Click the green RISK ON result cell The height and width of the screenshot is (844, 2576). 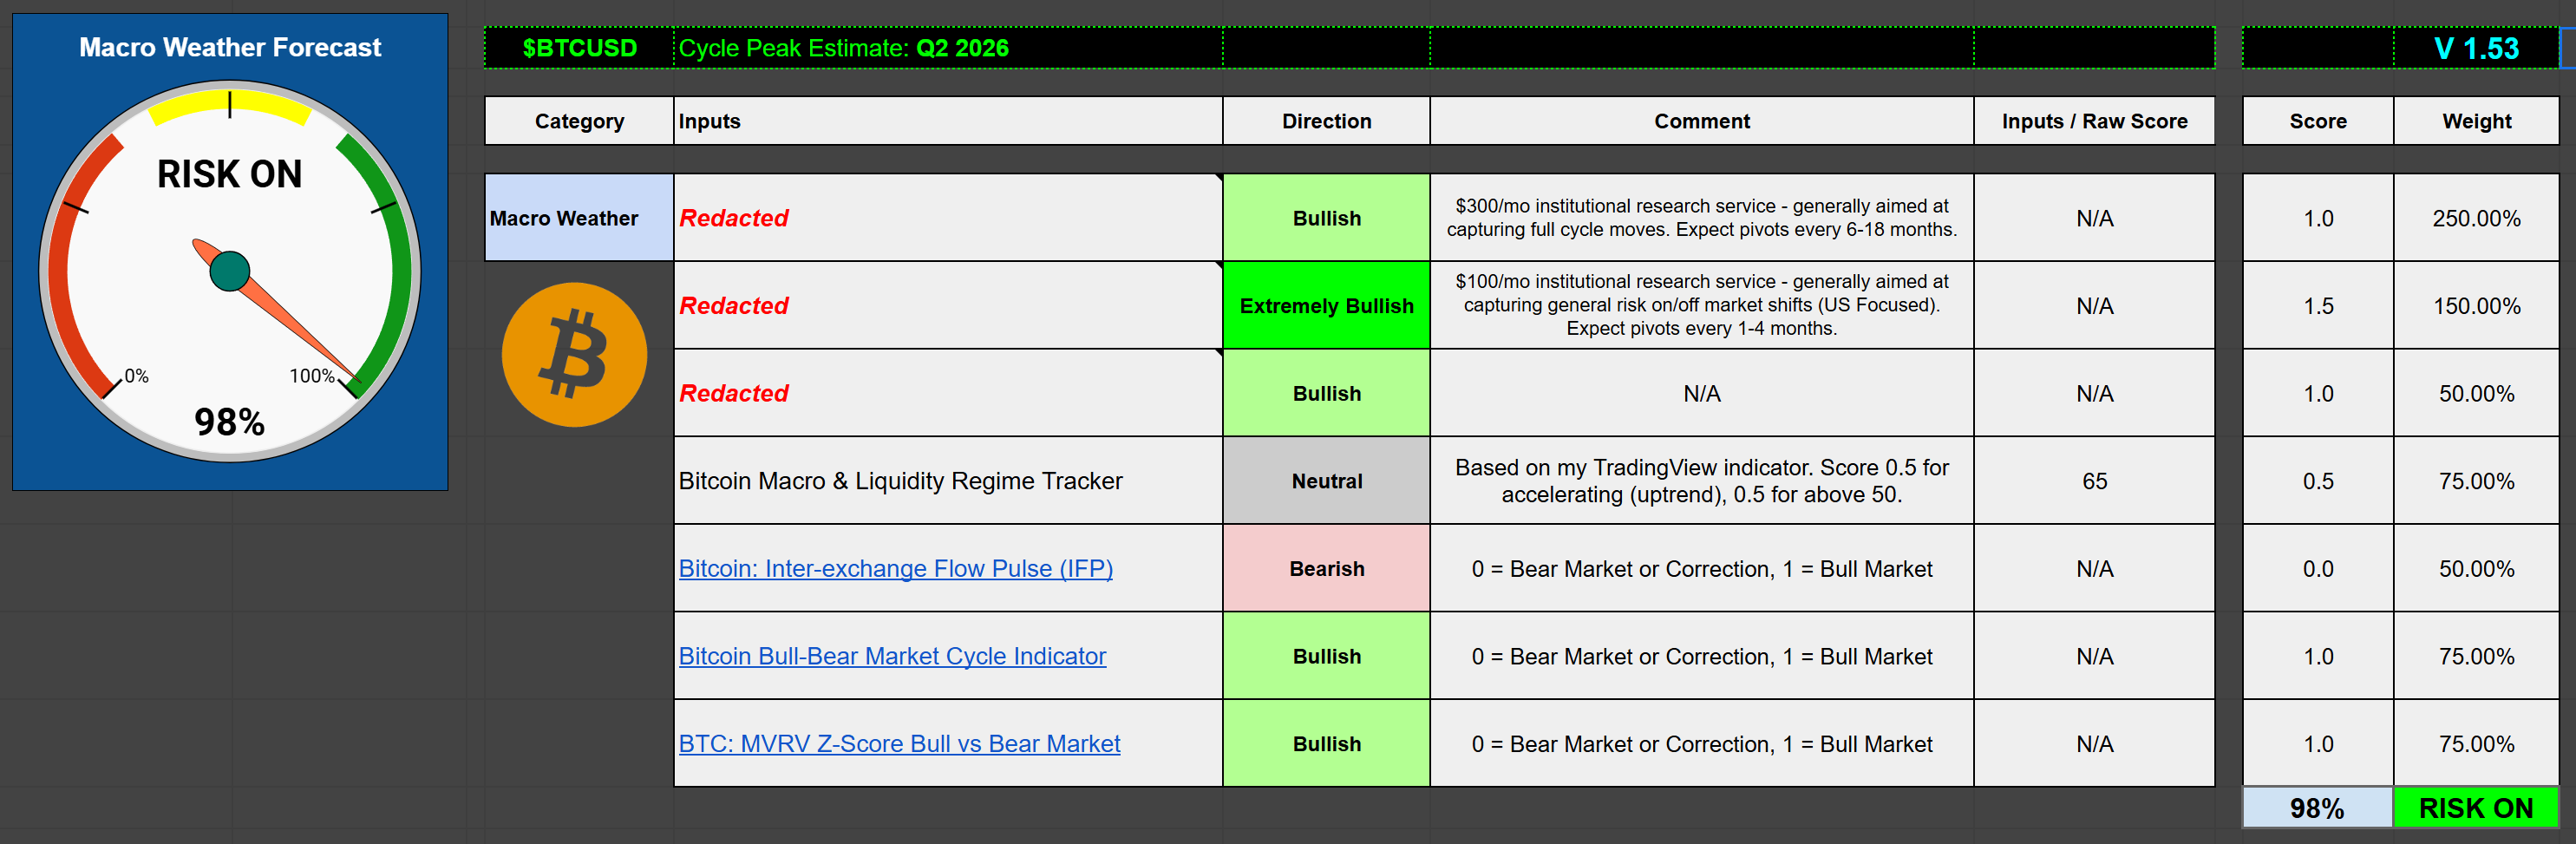click(2475, 808)
